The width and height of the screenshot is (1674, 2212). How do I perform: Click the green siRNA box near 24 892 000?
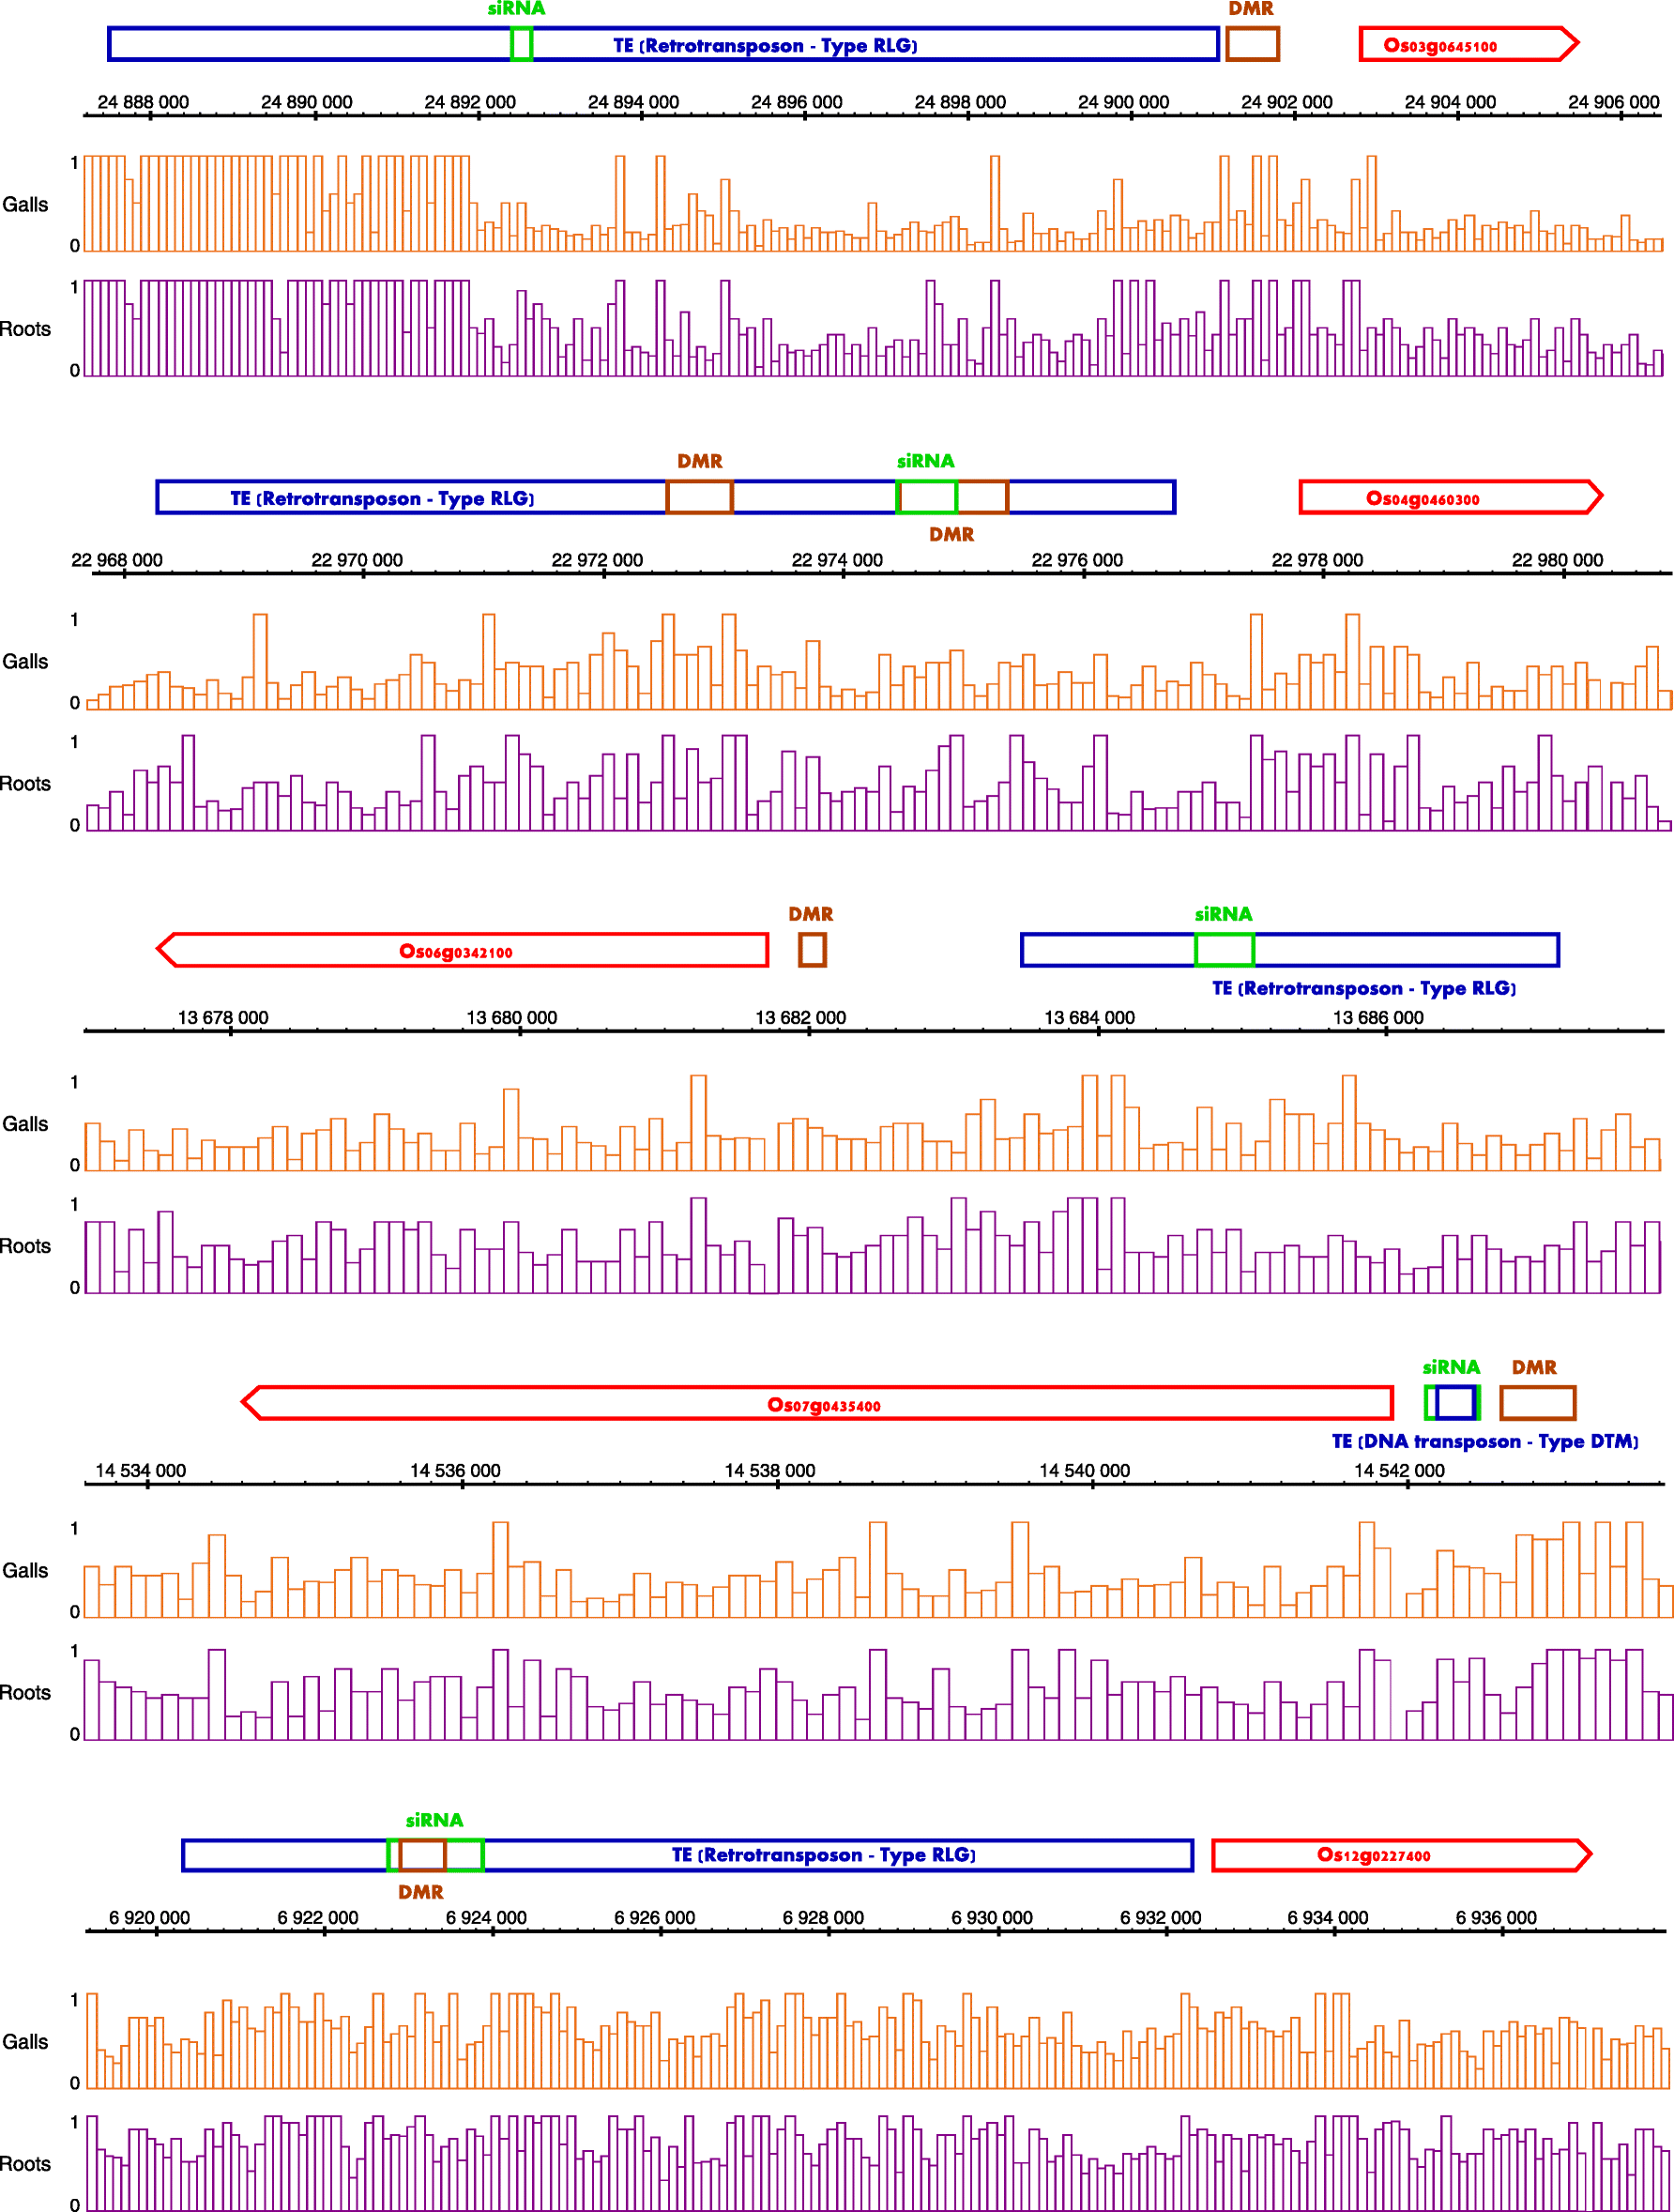(x=521, y=45)
